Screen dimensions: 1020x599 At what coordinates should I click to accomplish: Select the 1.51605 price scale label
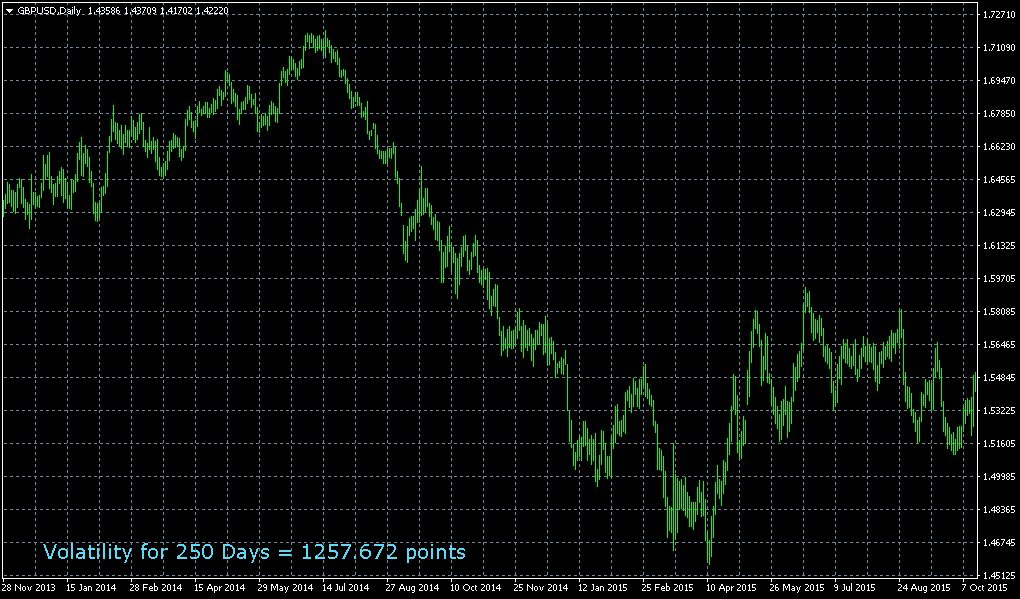click(x=1000, y=444)
